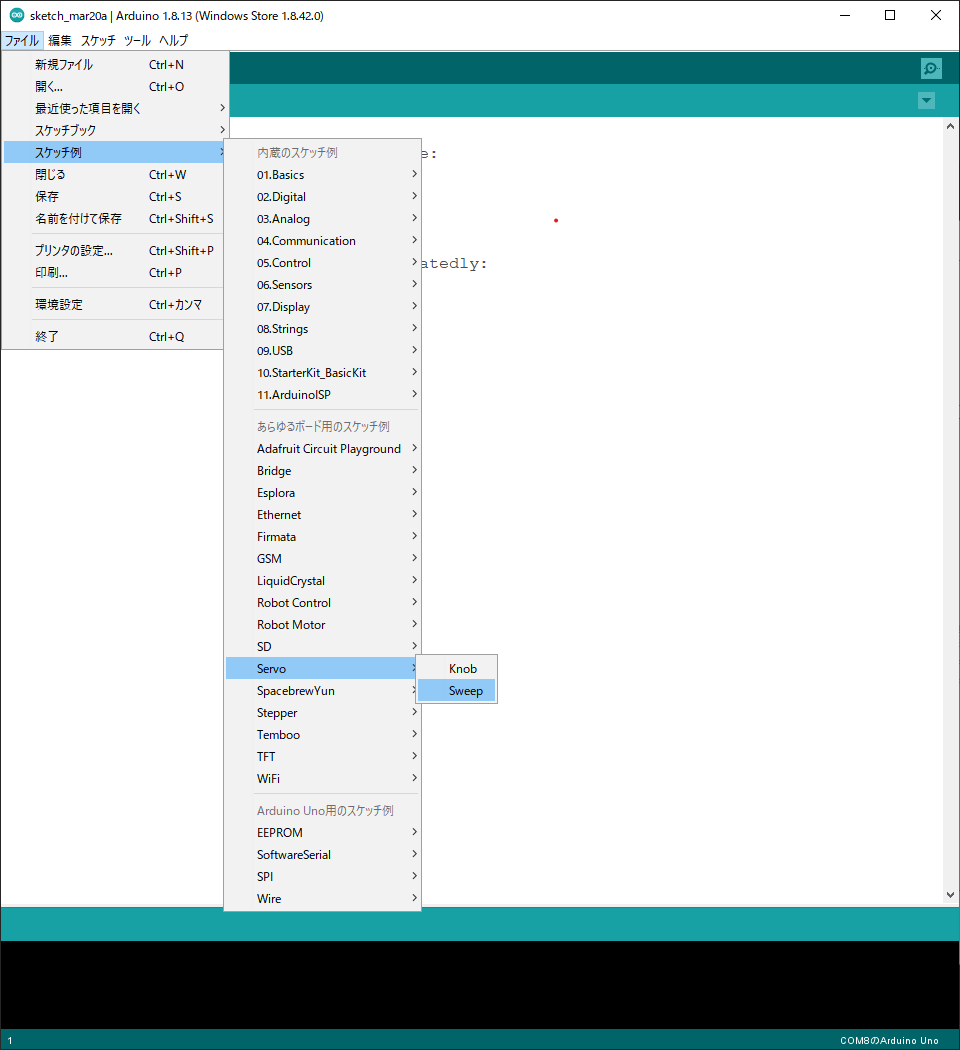Open 10.StarterKit_BasicKit submenu
960x1050 pixels.
pyautogui.click(x=323, y=372)
